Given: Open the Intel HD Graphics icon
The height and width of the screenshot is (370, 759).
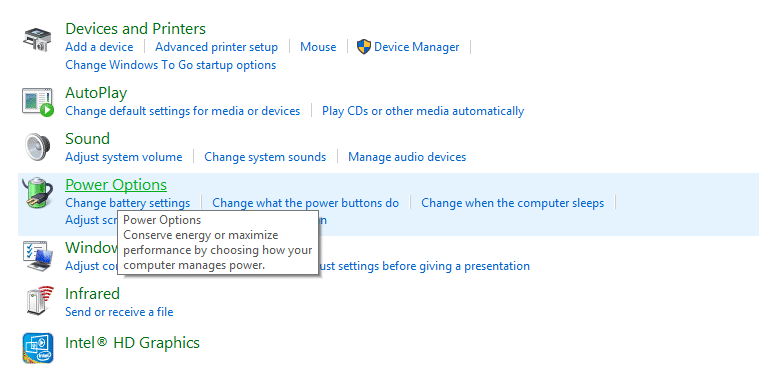Looking at the screenshot, I should pos(38,348).
